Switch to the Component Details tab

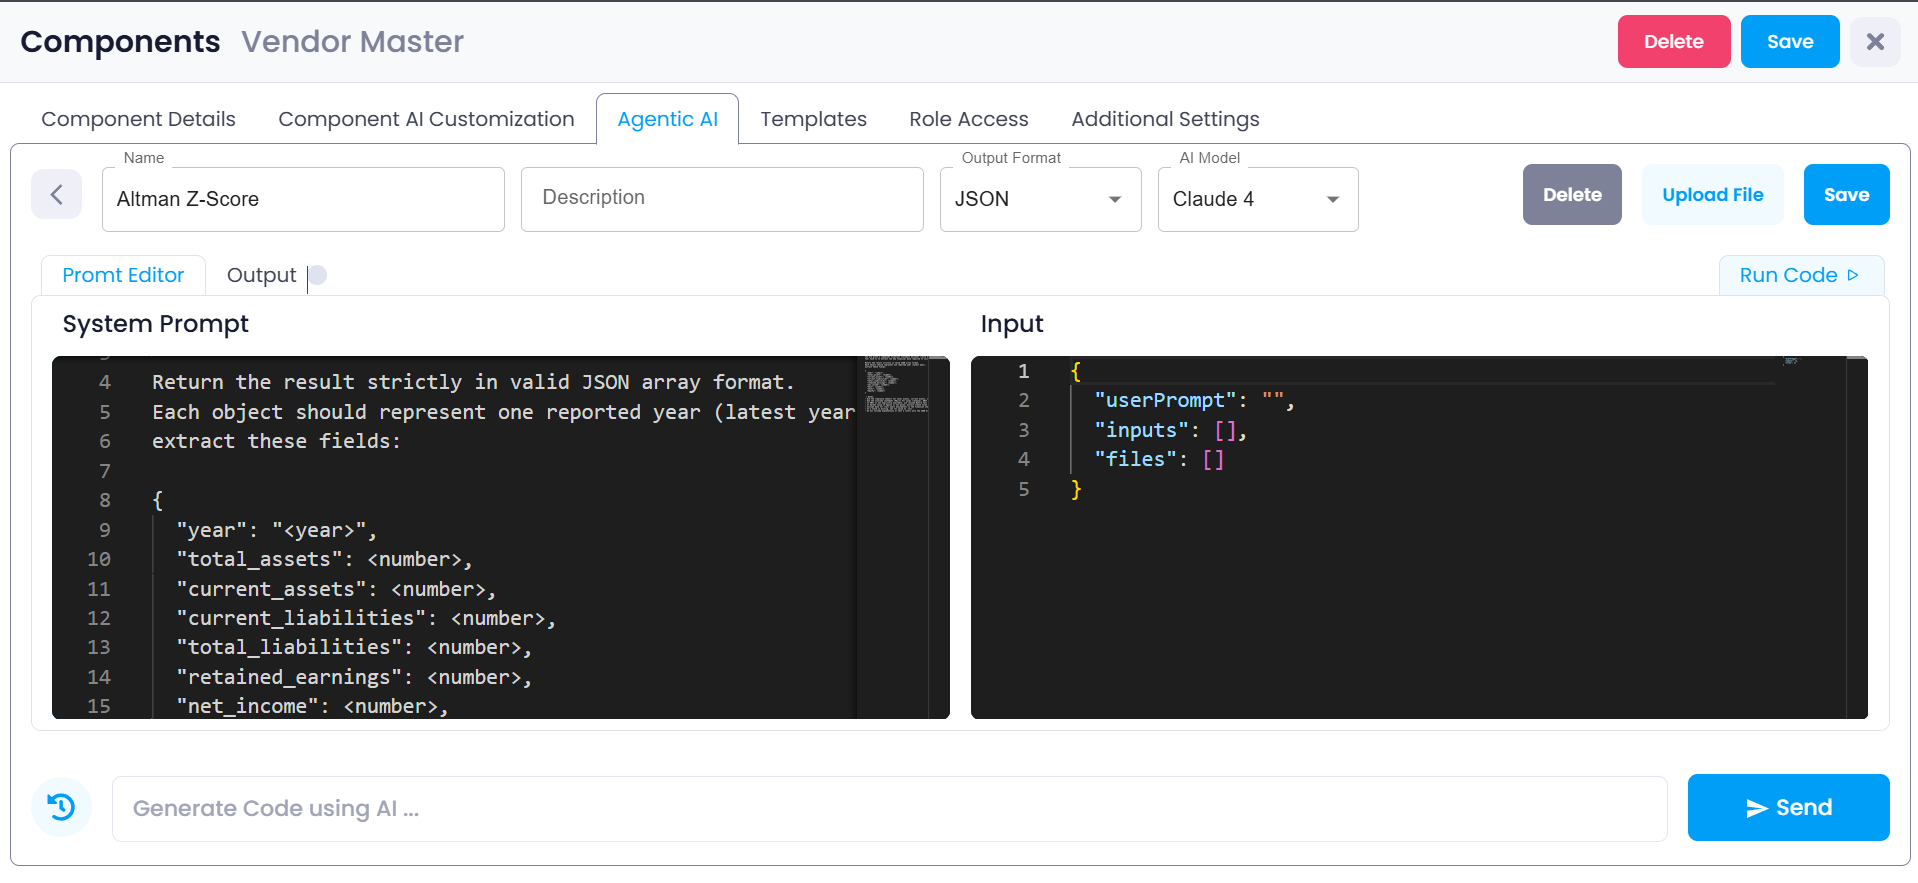pos(138,119)
